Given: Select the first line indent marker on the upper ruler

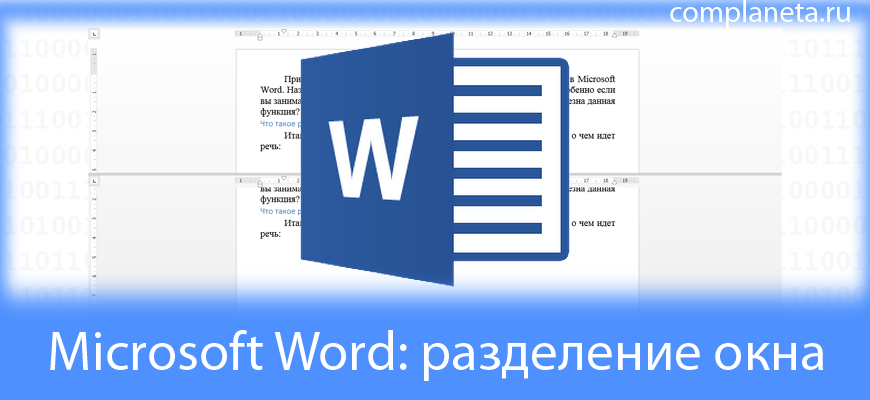Looking at the screenshot, I should coord(284,32).
